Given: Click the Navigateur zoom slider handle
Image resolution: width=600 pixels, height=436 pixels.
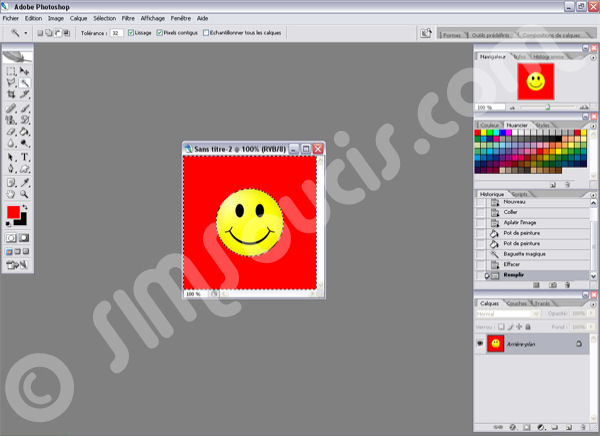Looking at the screenshot, I should (548, 108).
